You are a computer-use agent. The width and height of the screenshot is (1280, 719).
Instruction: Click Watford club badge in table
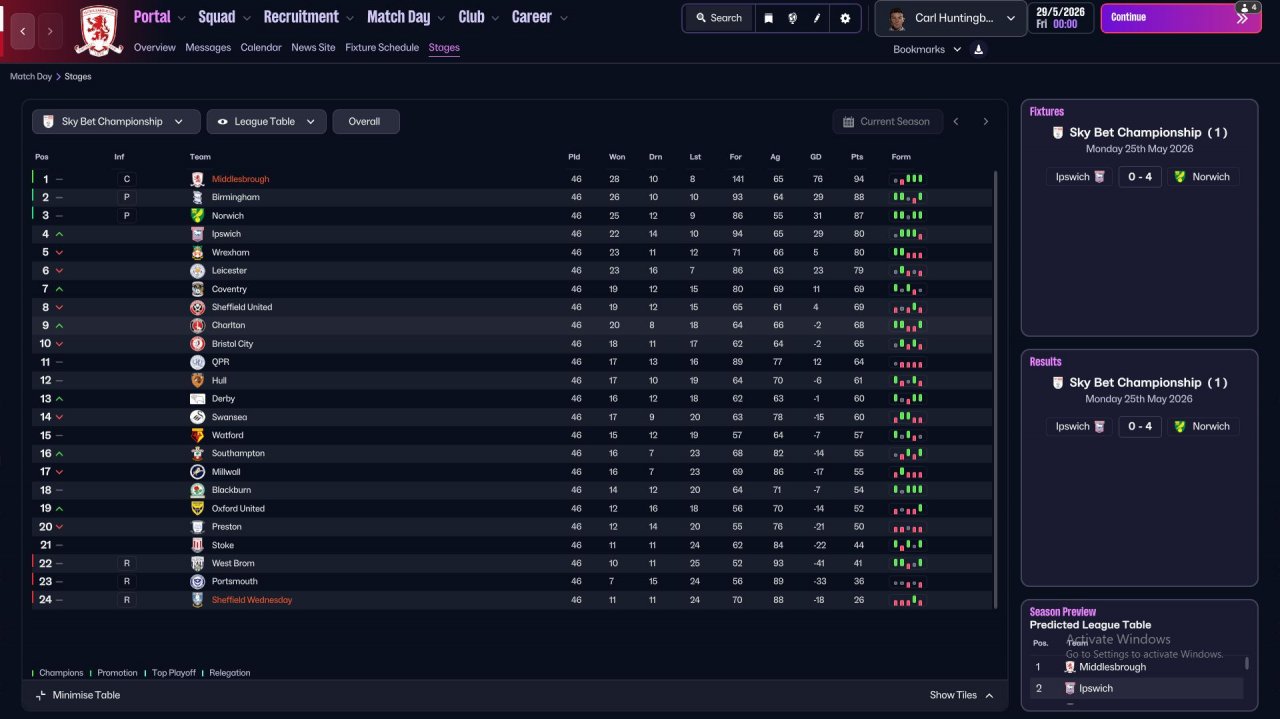point(198,435)
